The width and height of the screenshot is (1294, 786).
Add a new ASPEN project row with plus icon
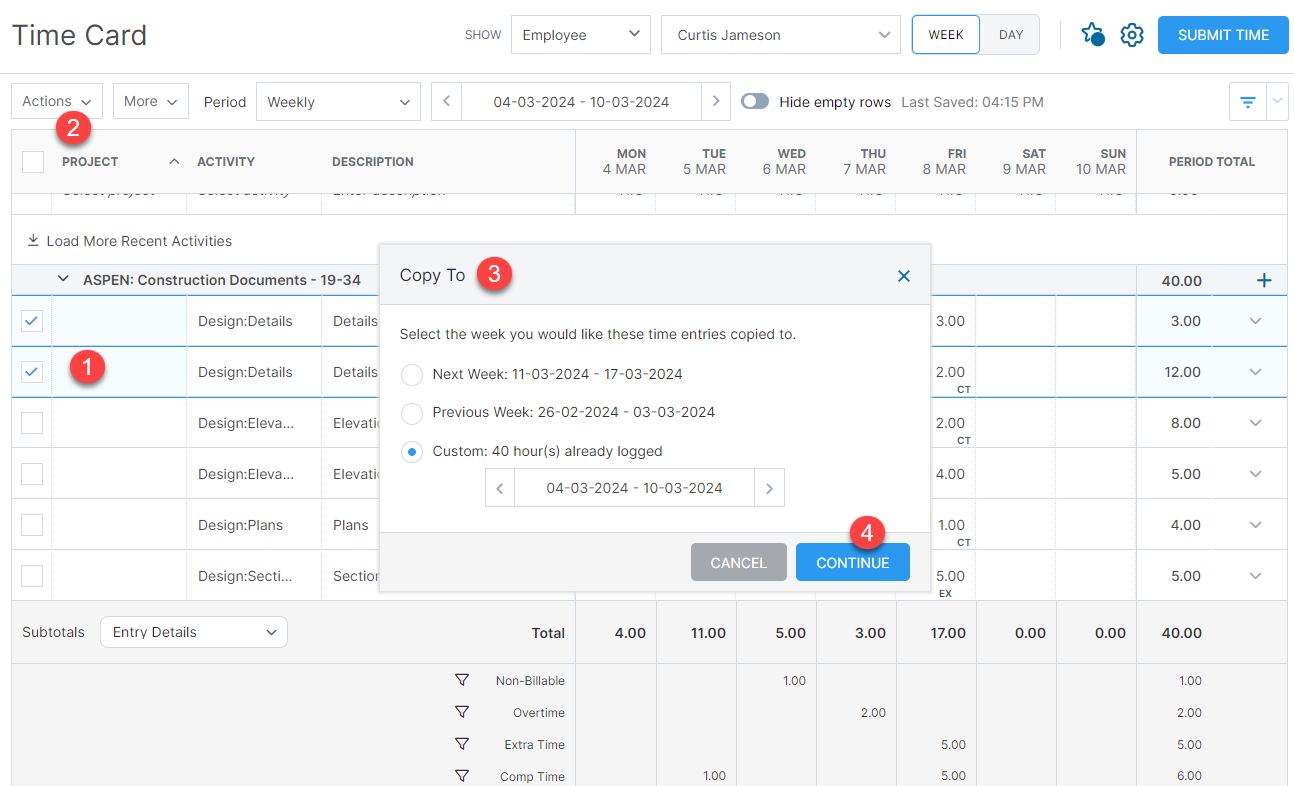click(x=1262, y=280)
